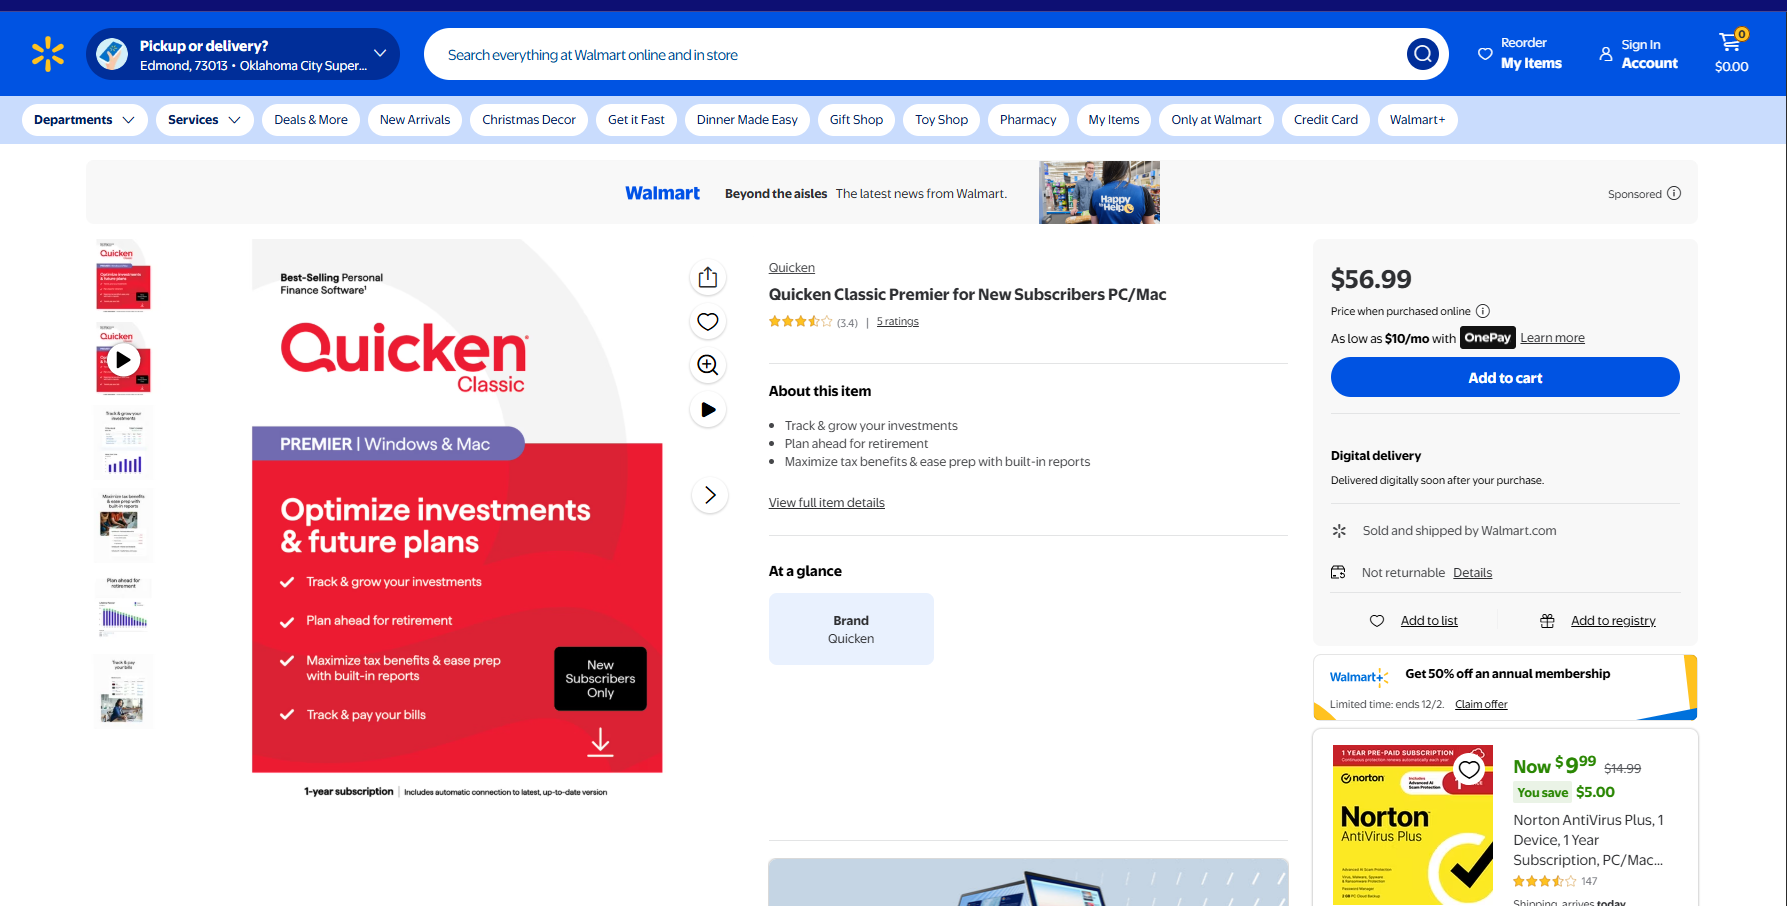The image size is (1787, 906).
Task: Select first Quicken box thumbnail
Action: click(x=123, y=276)
